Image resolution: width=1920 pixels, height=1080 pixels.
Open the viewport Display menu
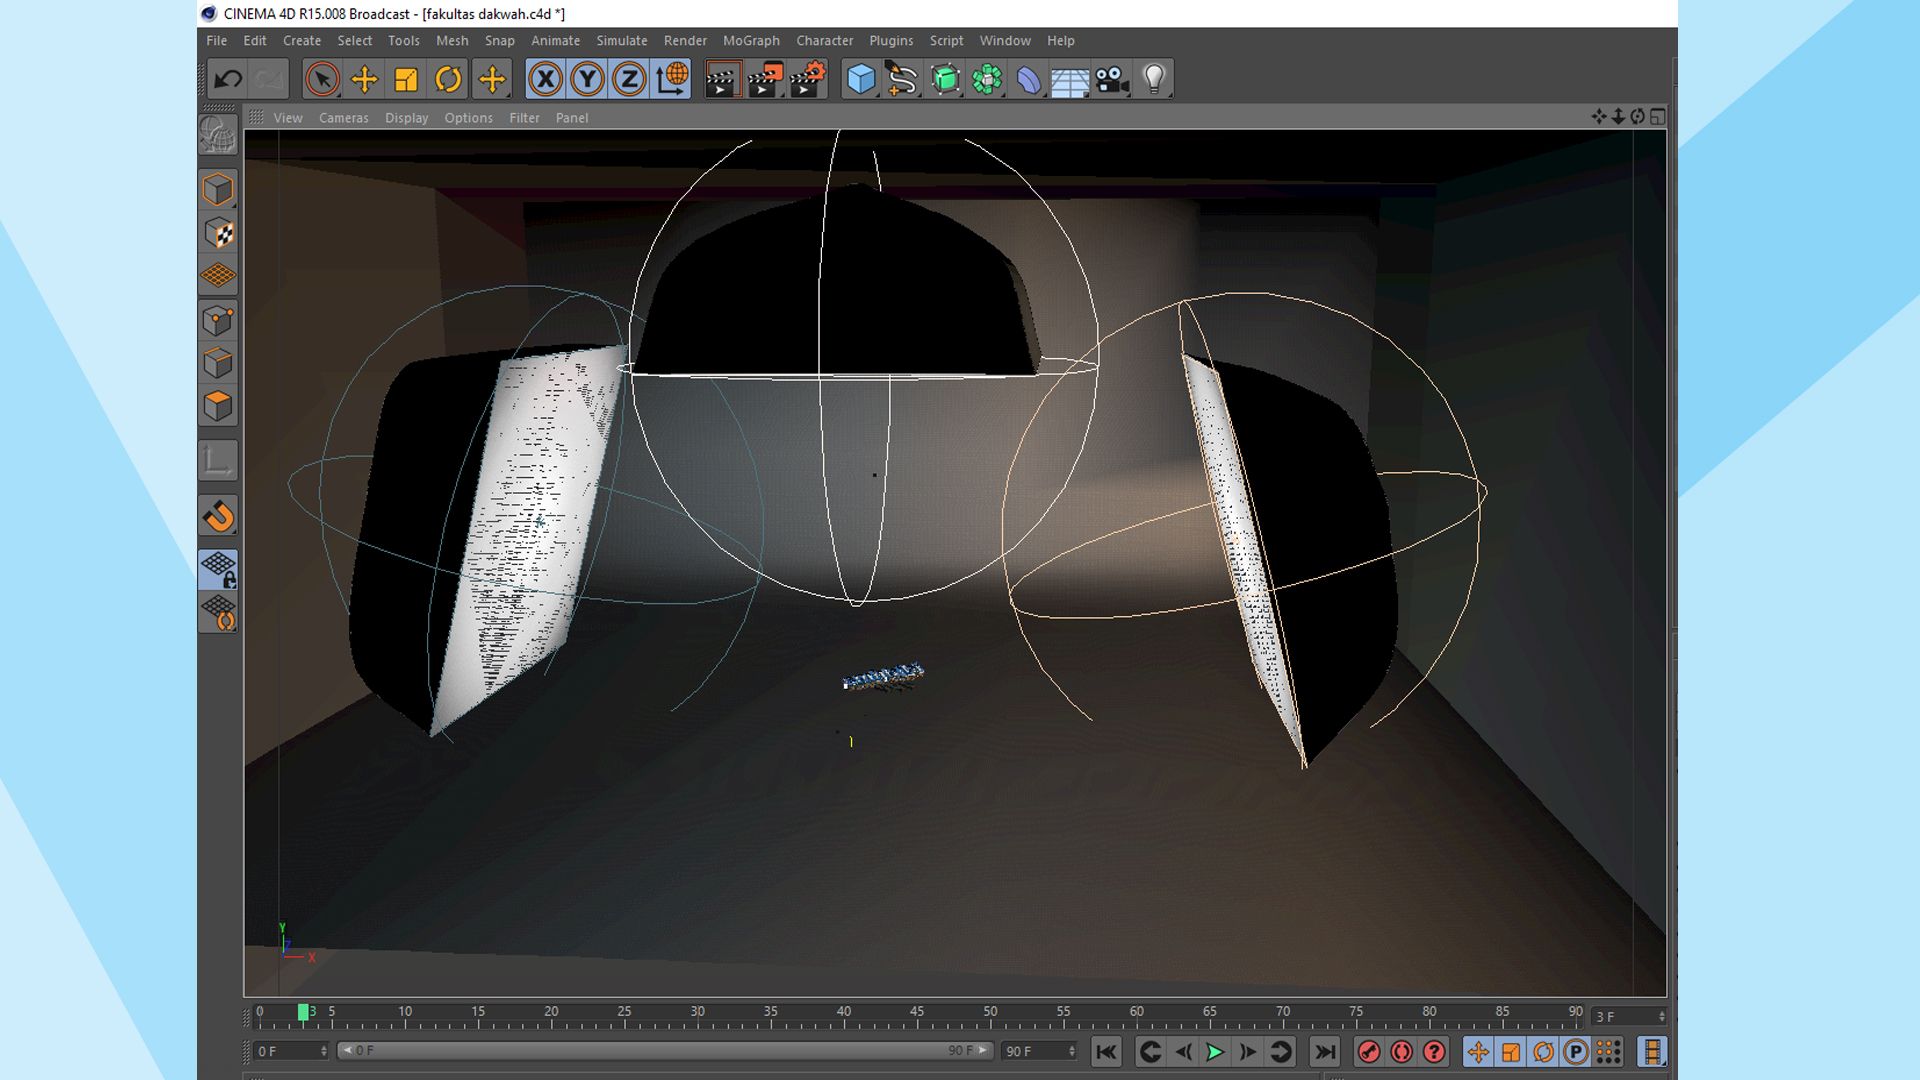tap(407, 118)
